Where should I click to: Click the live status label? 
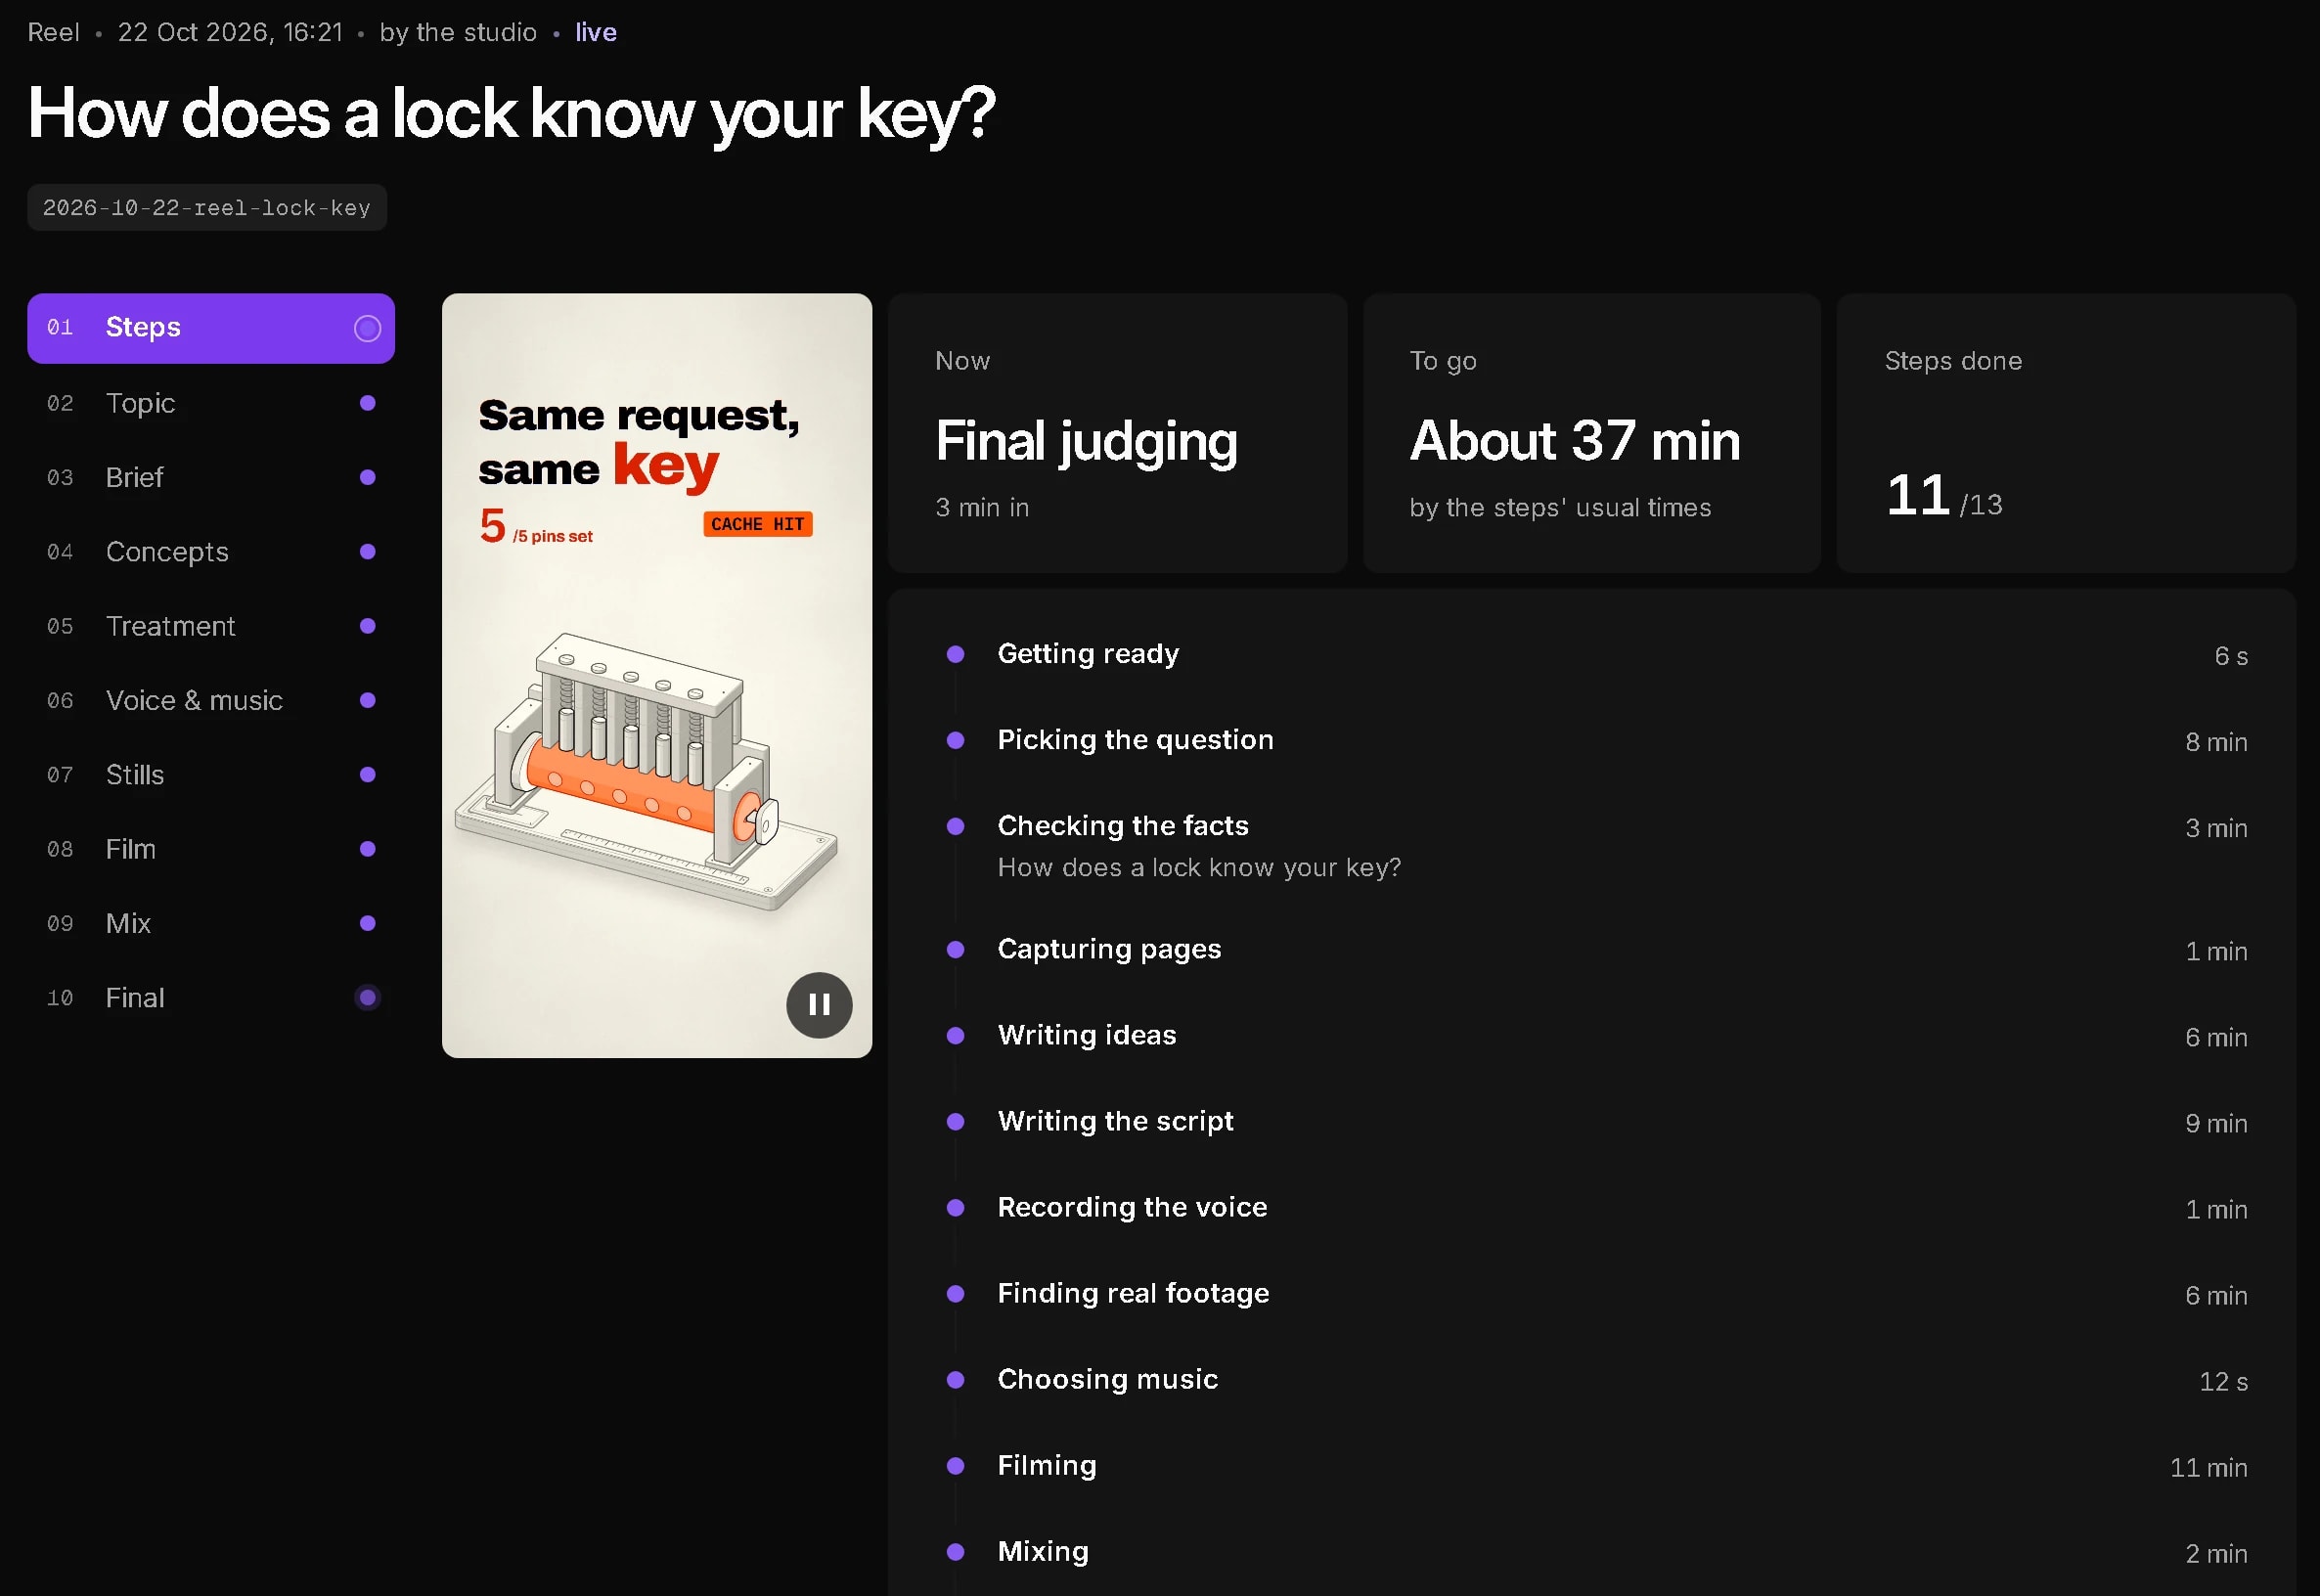click(x=596, y=32)
